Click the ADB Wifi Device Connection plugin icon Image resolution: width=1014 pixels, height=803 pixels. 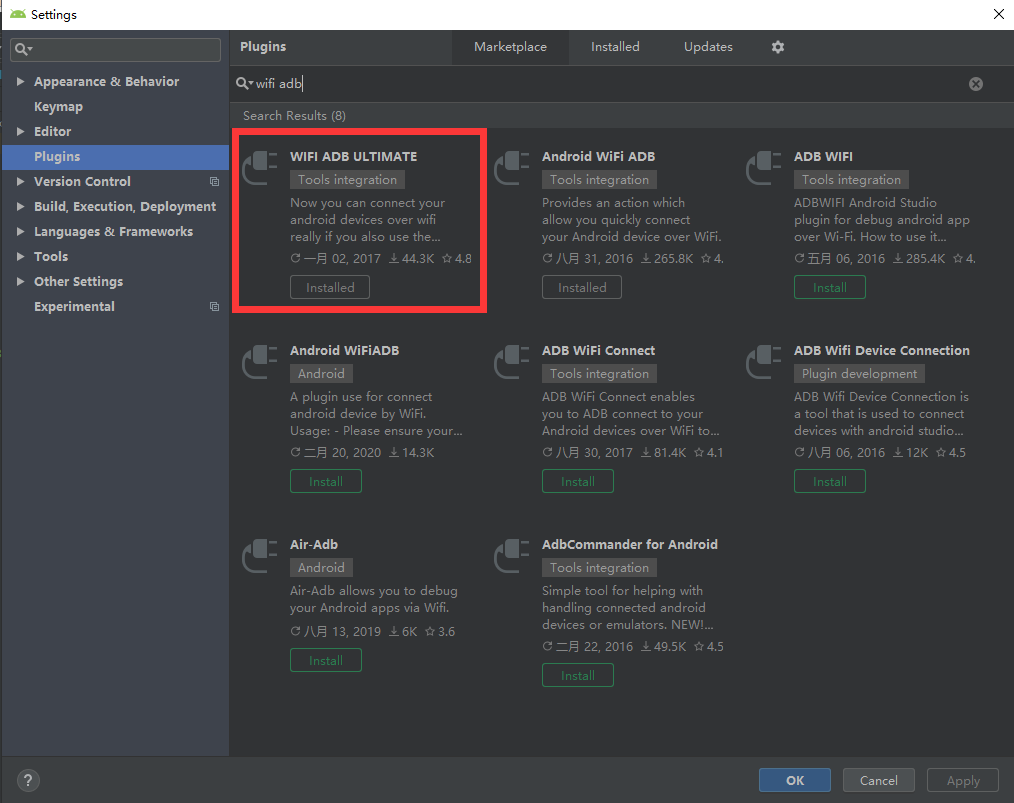pos(764,361)
